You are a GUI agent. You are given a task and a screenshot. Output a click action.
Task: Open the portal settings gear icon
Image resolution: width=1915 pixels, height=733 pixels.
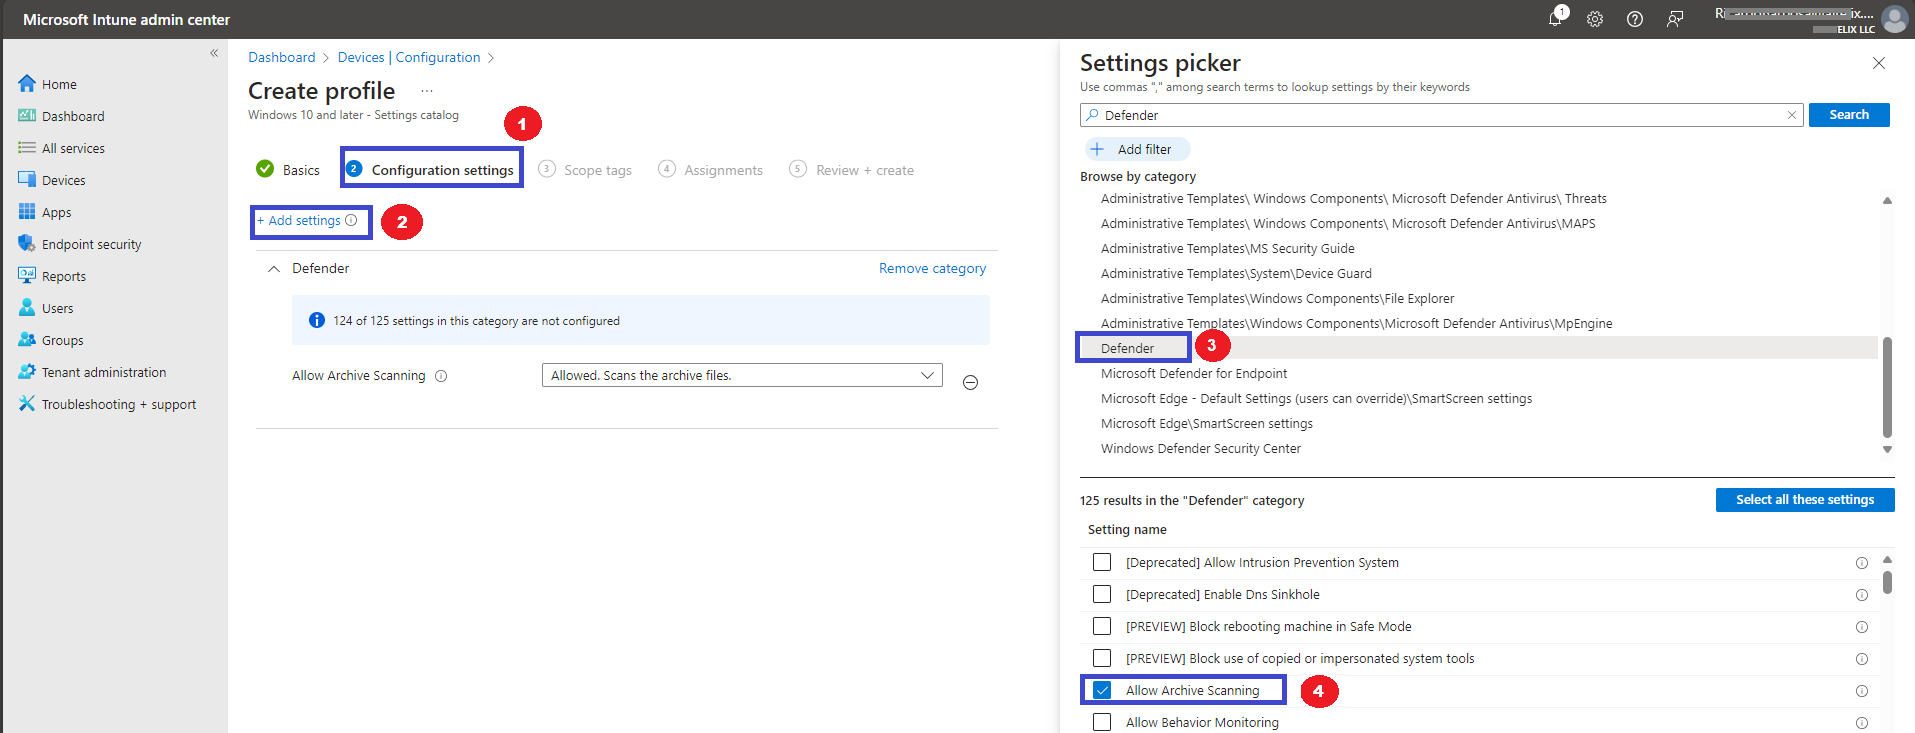[1595, 19]
